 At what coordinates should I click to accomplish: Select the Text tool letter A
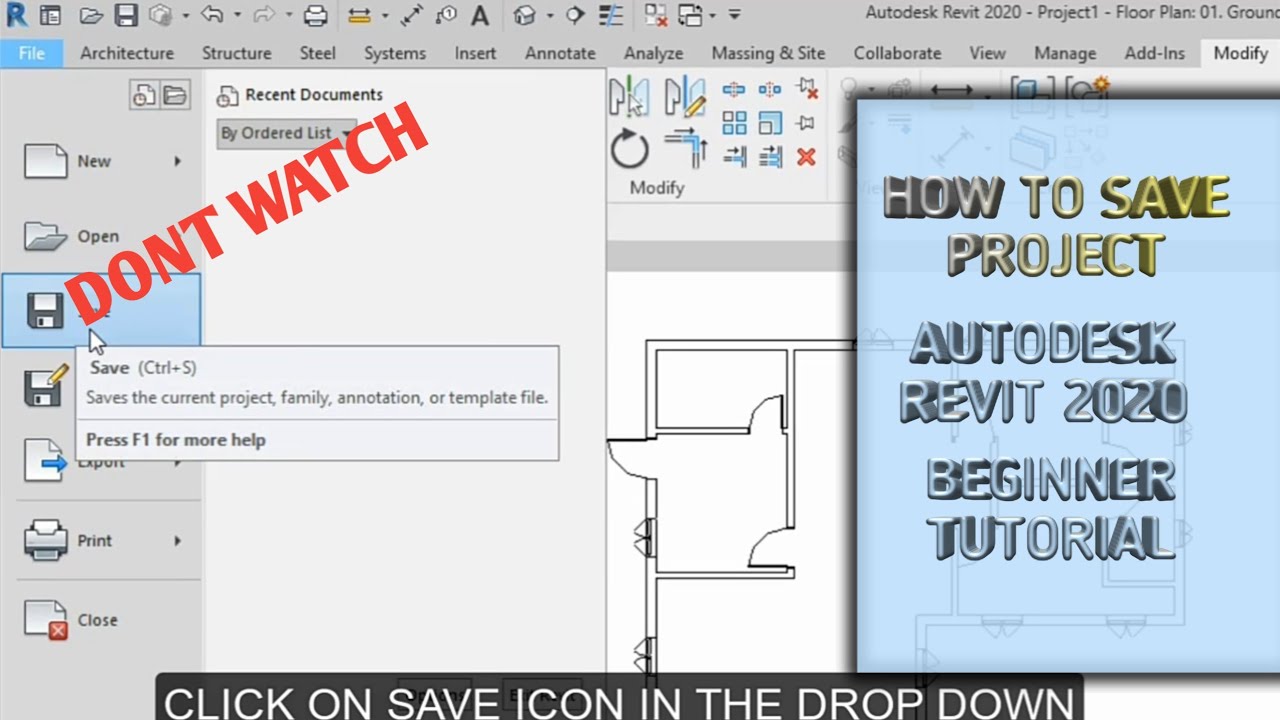click(480, 15)
